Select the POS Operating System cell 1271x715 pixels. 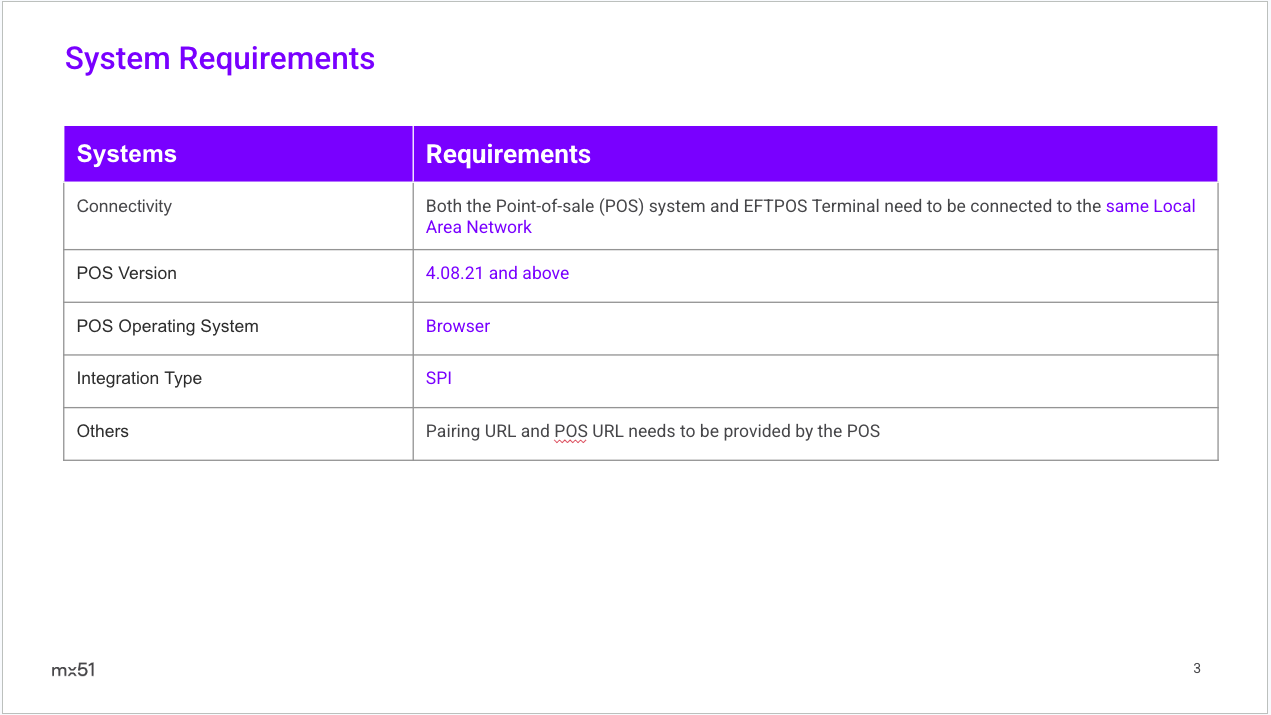pyautogui.click(x=167, y=326)
